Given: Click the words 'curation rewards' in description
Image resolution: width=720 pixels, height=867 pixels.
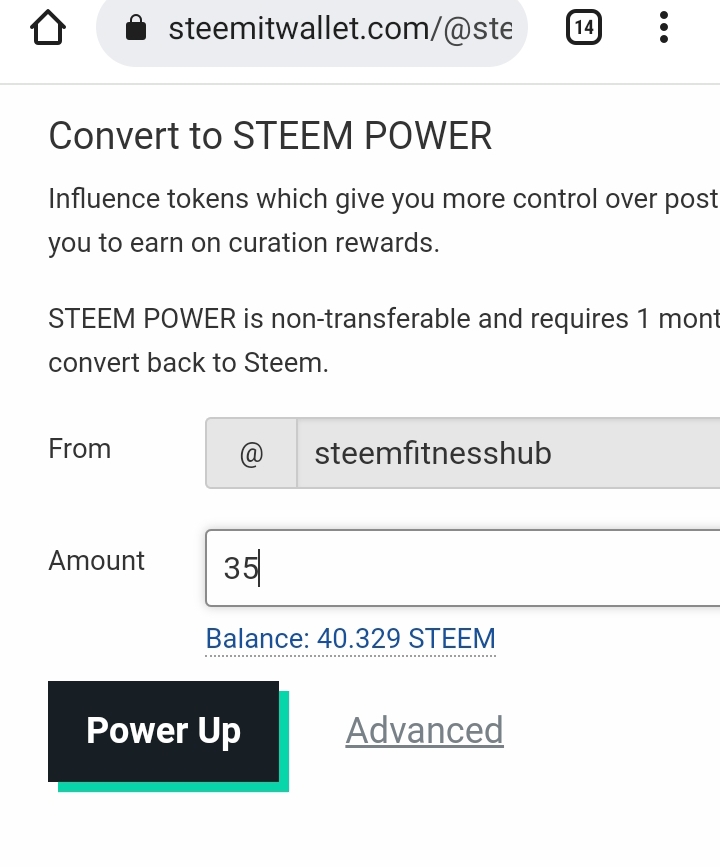Looking at the screenshot, I should [334, 243].
